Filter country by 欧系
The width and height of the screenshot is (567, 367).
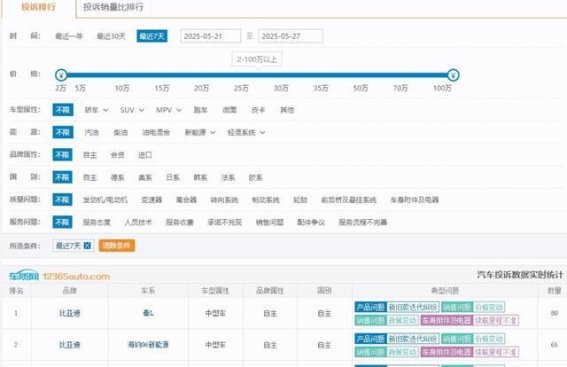(255, 177)
